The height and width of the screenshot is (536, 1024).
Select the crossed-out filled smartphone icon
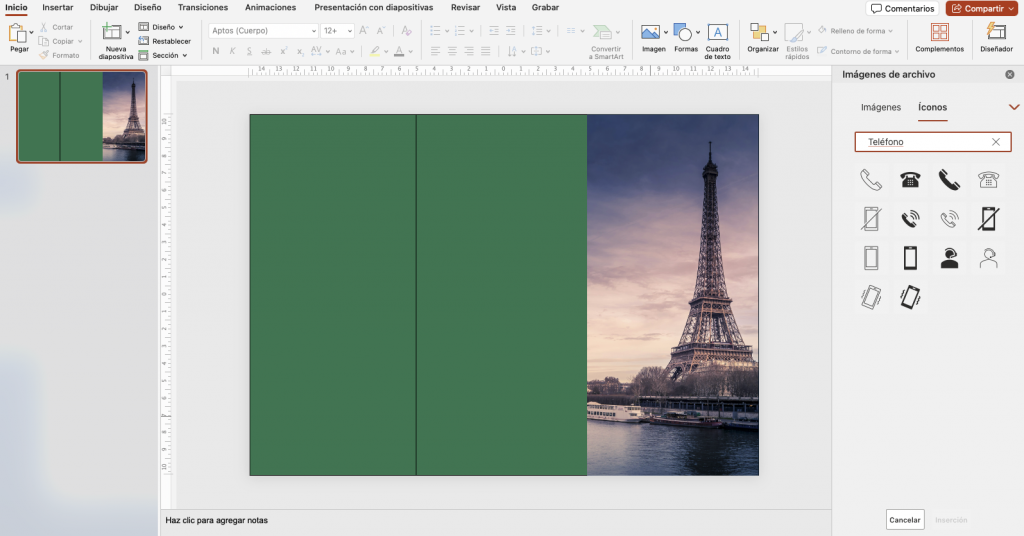pyautogui.click(x=988, y=219)
